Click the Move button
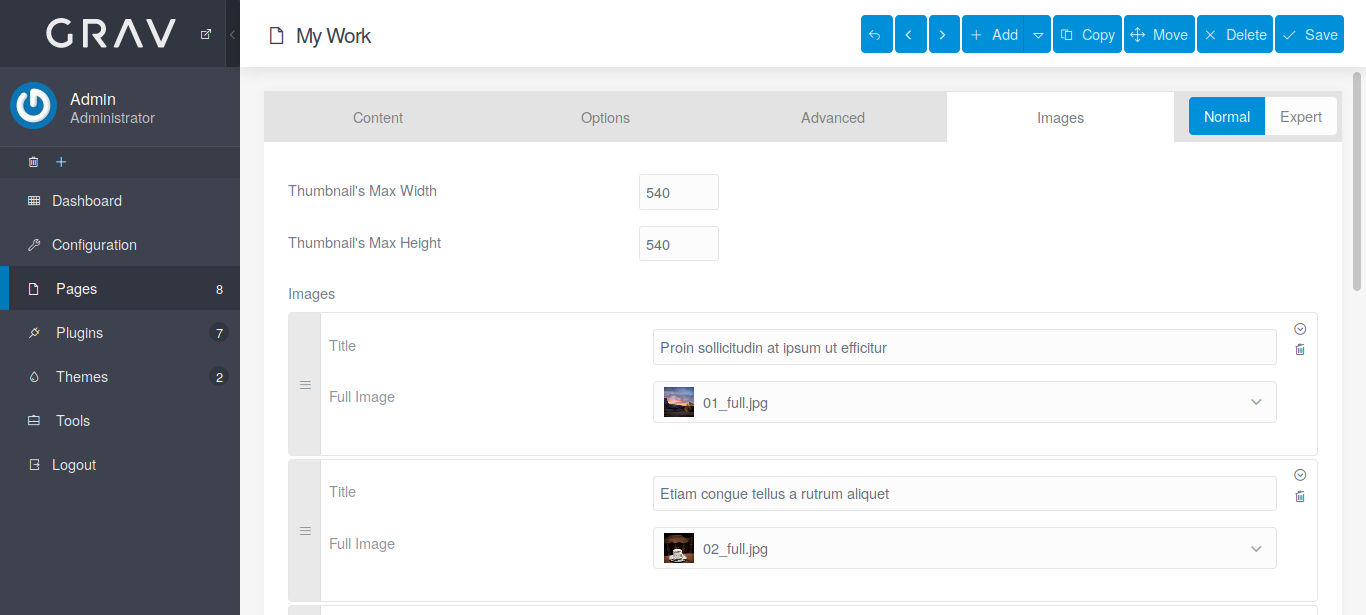This screenshot has width=1366, height=615. (1159, 35)
